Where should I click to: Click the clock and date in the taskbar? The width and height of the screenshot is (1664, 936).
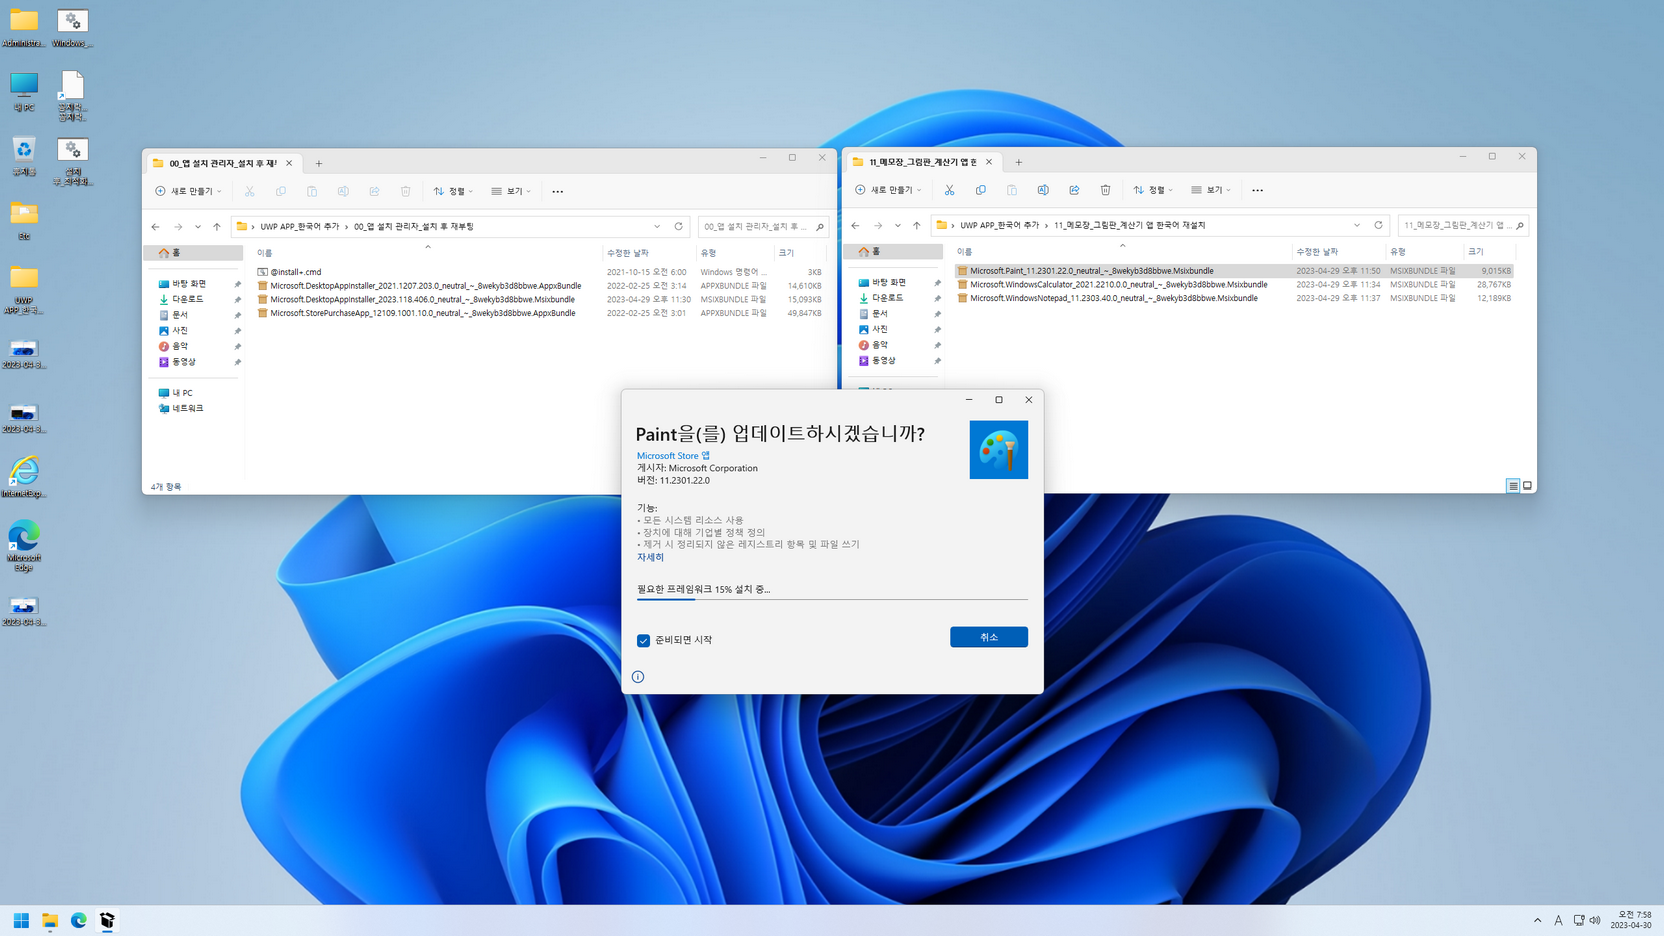click(1630, 920)
